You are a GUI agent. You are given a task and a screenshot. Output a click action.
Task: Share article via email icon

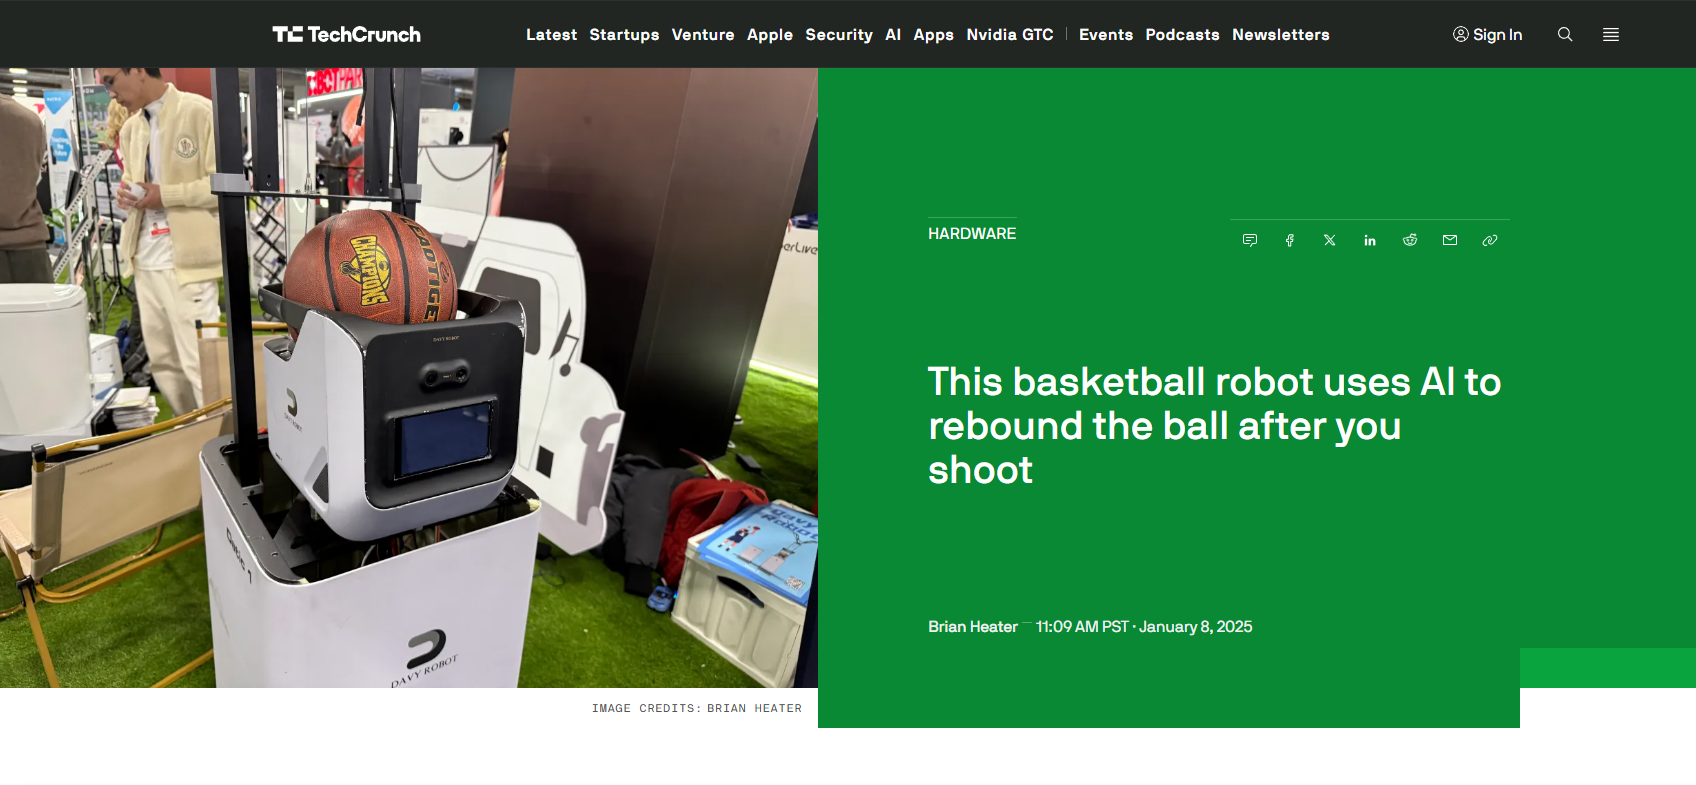pos(1450,240)
